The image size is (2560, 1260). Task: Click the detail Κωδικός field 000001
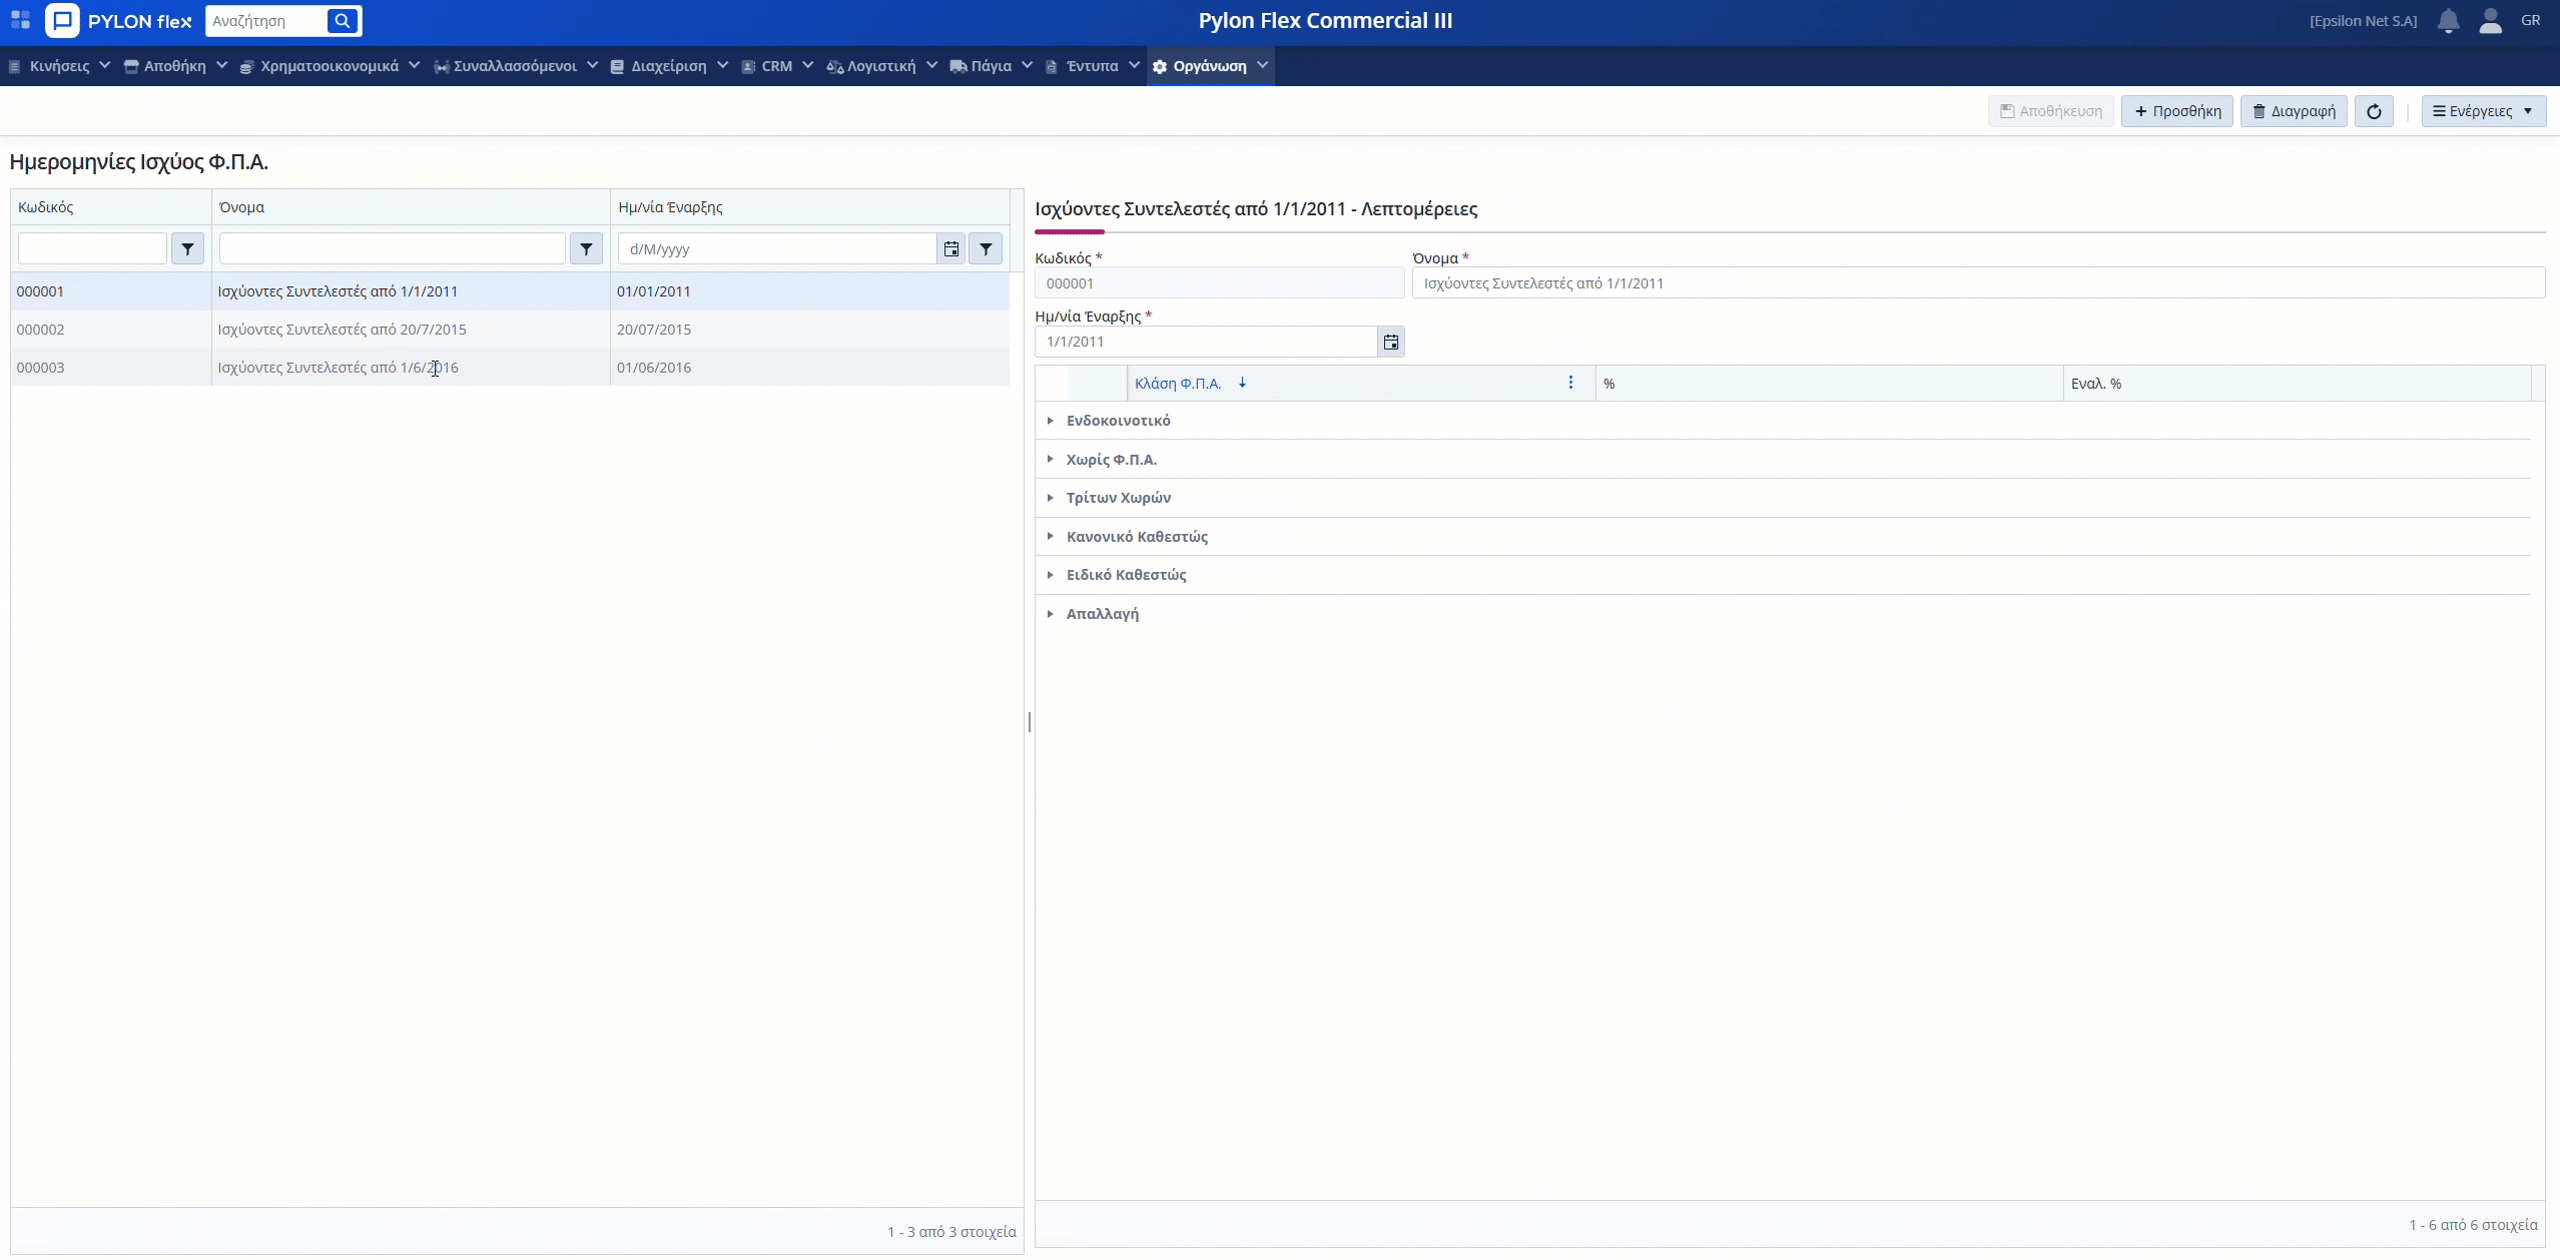pos(1219,283)
